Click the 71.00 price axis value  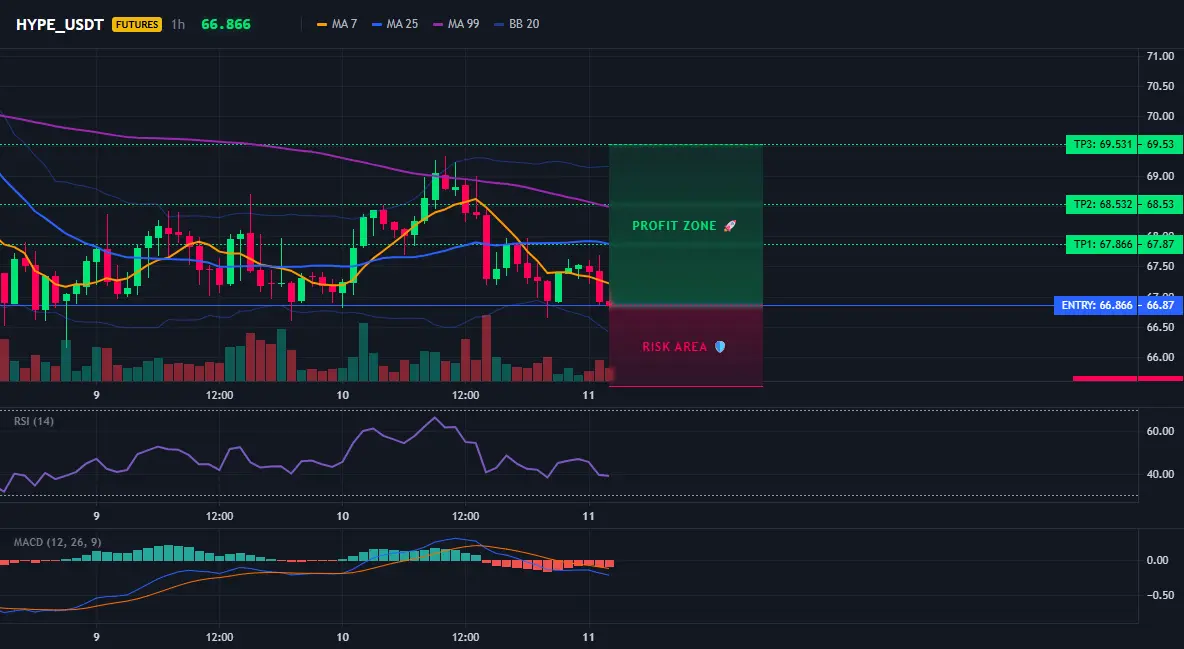pos(1160,56)
